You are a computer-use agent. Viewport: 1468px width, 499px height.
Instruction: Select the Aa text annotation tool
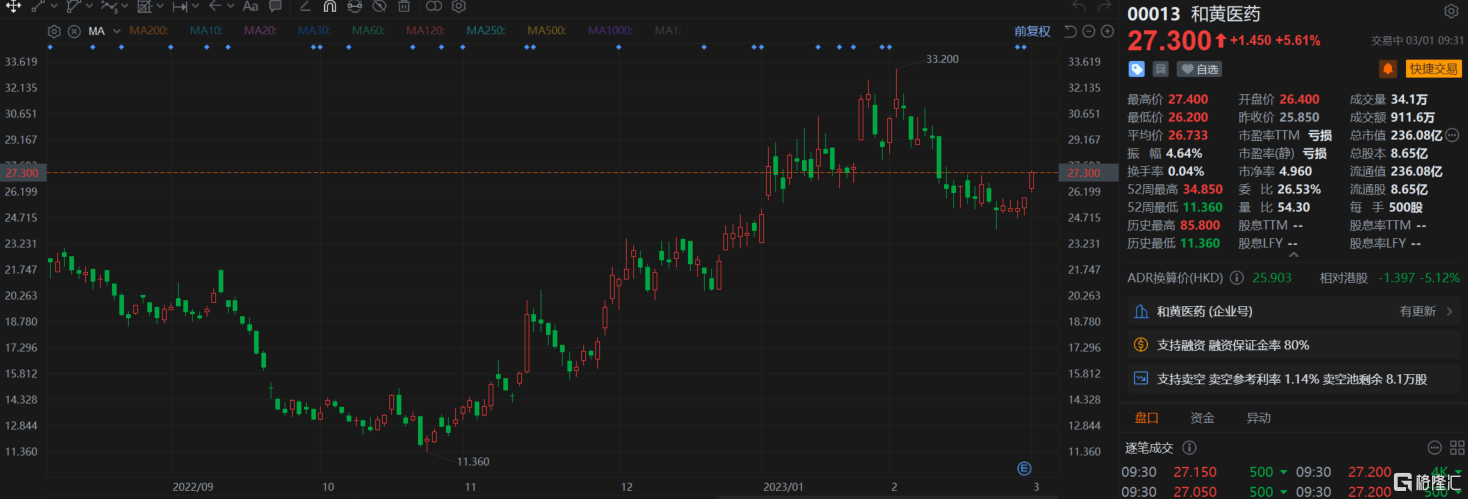pos(250,6)
